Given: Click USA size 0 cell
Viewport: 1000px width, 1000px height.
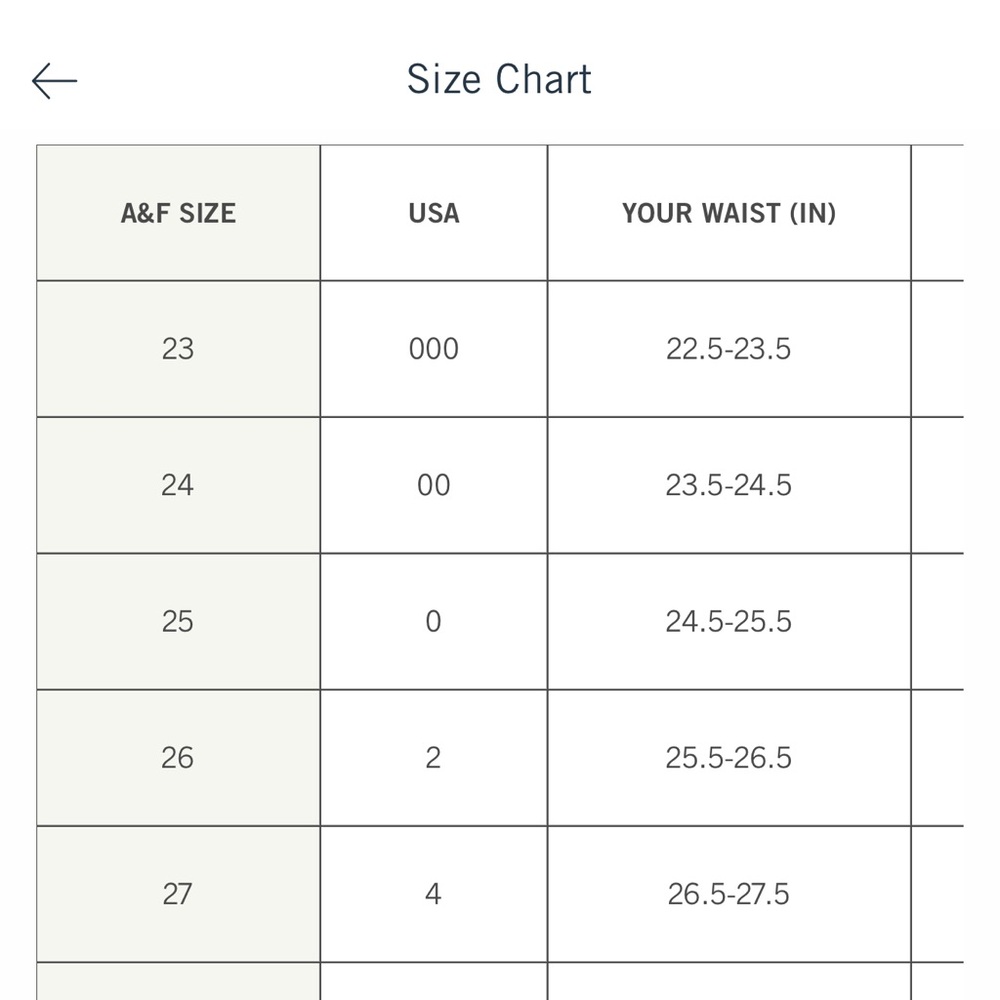Looking at the screenshot, I should (x=434, y=622).
